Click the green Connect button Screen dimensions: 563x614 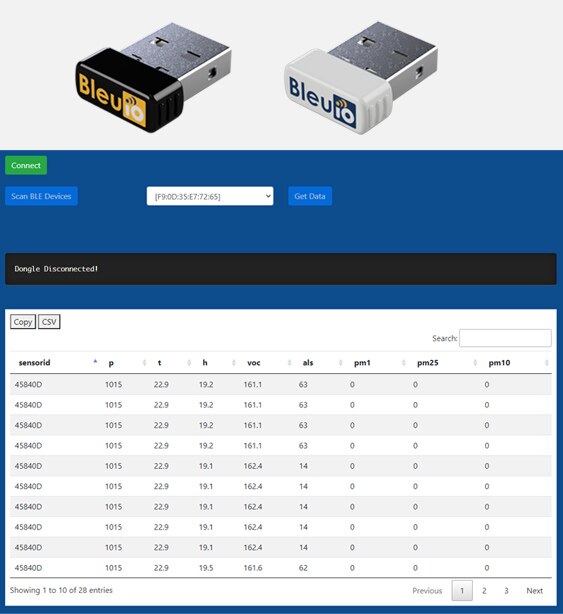click(x=26, y=165)
